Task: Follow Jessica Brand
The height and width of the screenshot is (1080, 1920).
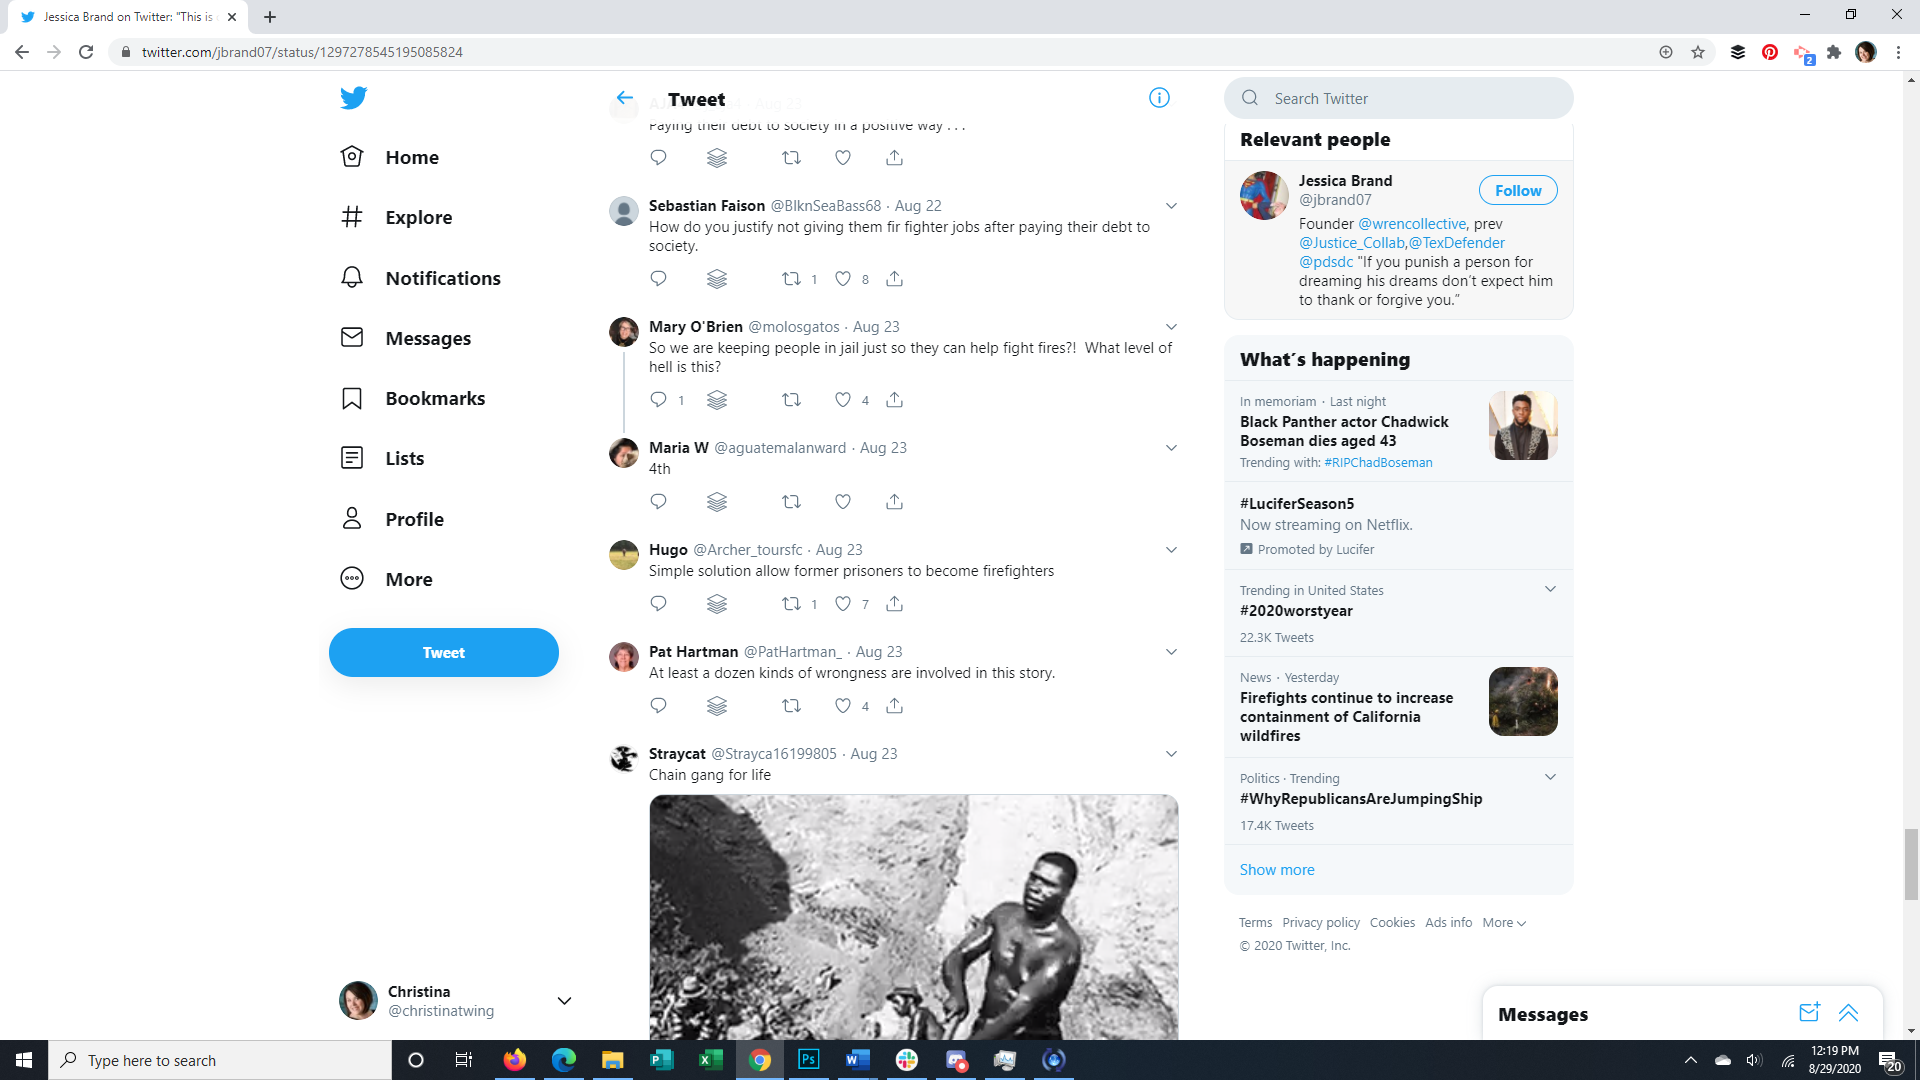Action: pos(1517,191)
